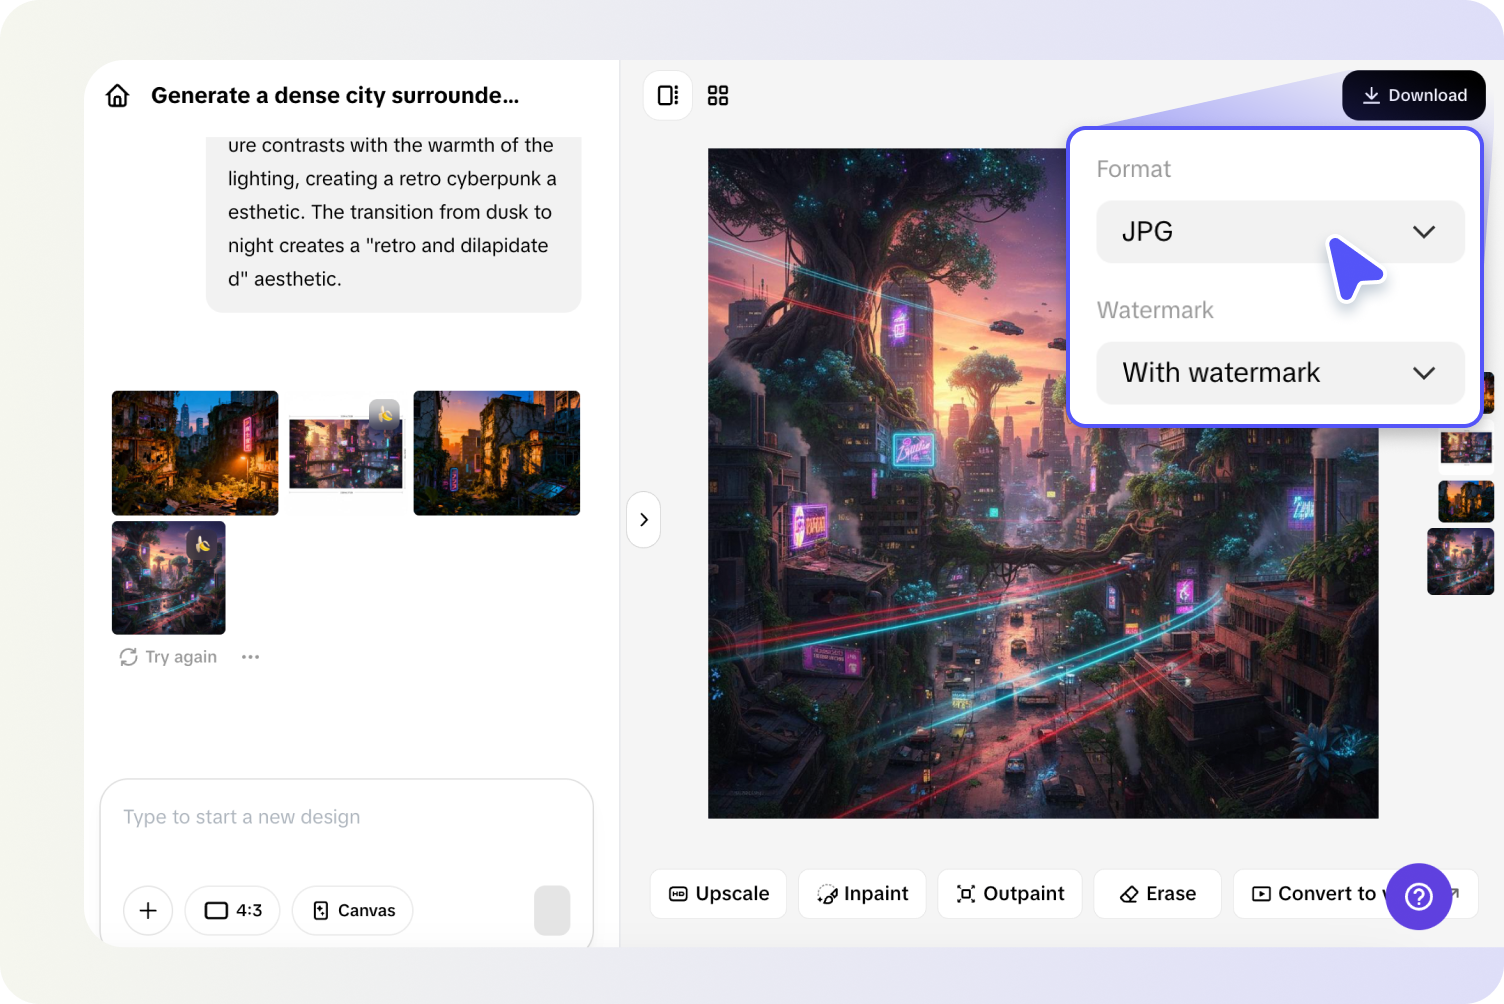This screenshot has width=1504, height=1004.
Task: Open the help icon in the purple circle
Action: [x=1419, y=897]
